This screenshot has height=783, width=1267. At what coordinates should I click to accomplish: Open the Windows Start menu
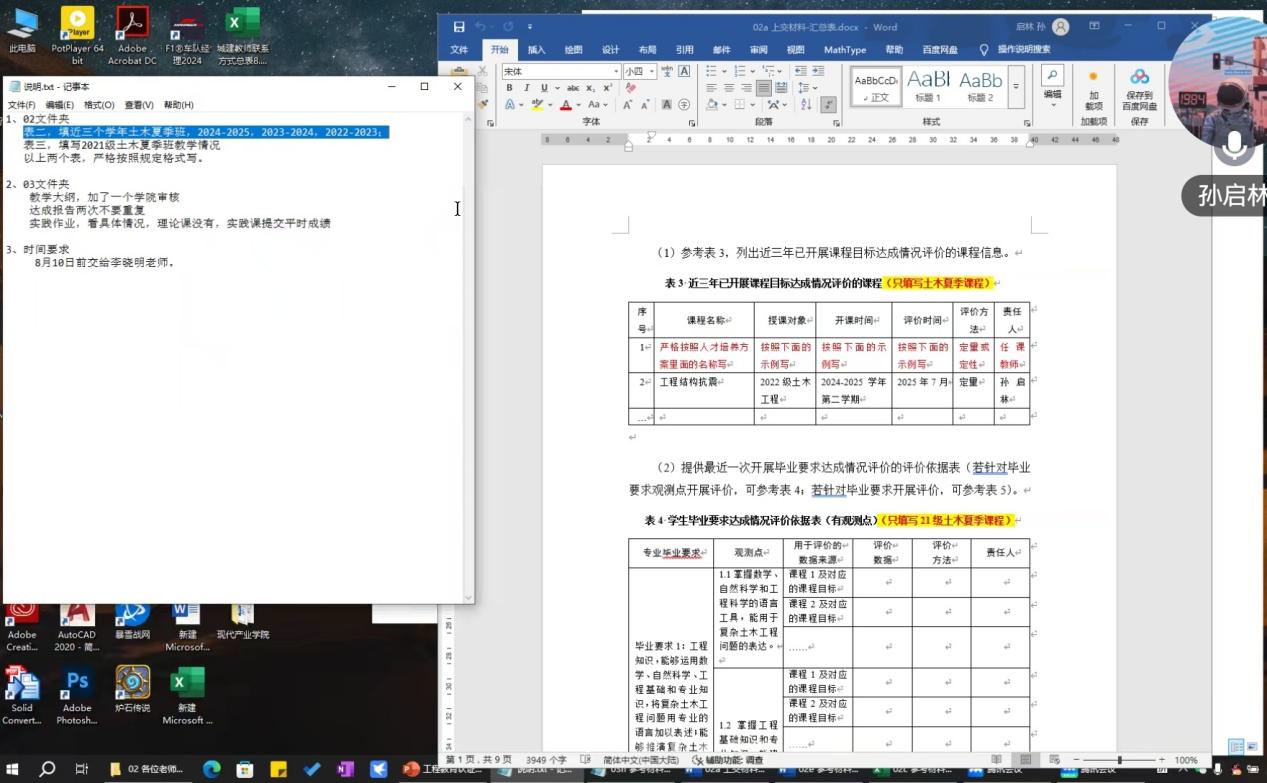click(x=14, y=769)
